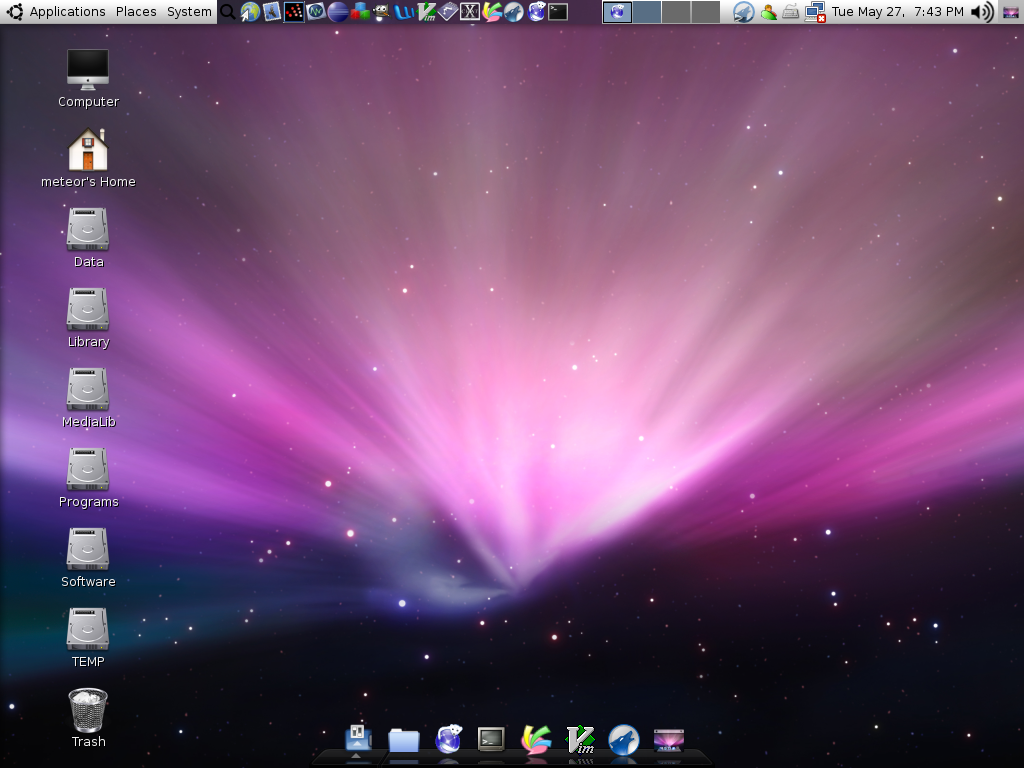Open the terminal from the dock

point(491,740)
